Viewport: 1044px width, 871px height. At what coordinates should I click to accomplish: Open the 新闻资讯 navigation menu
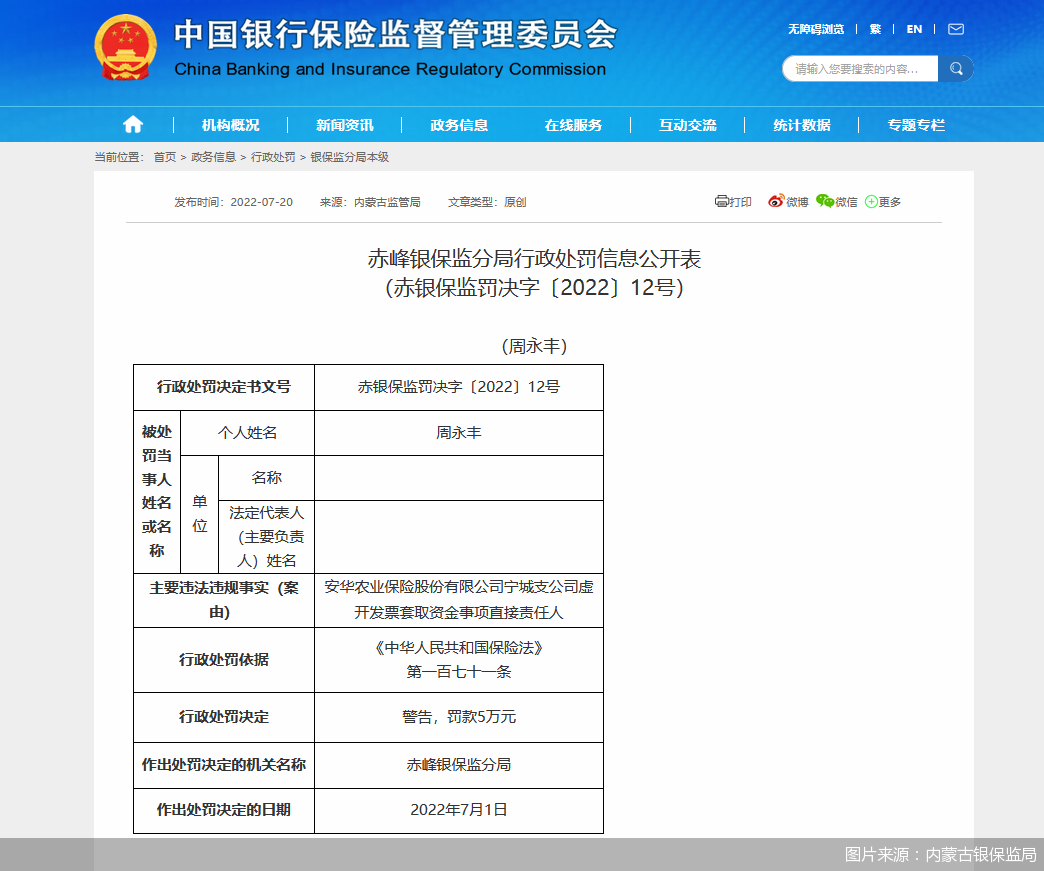(x=344, y=124)
